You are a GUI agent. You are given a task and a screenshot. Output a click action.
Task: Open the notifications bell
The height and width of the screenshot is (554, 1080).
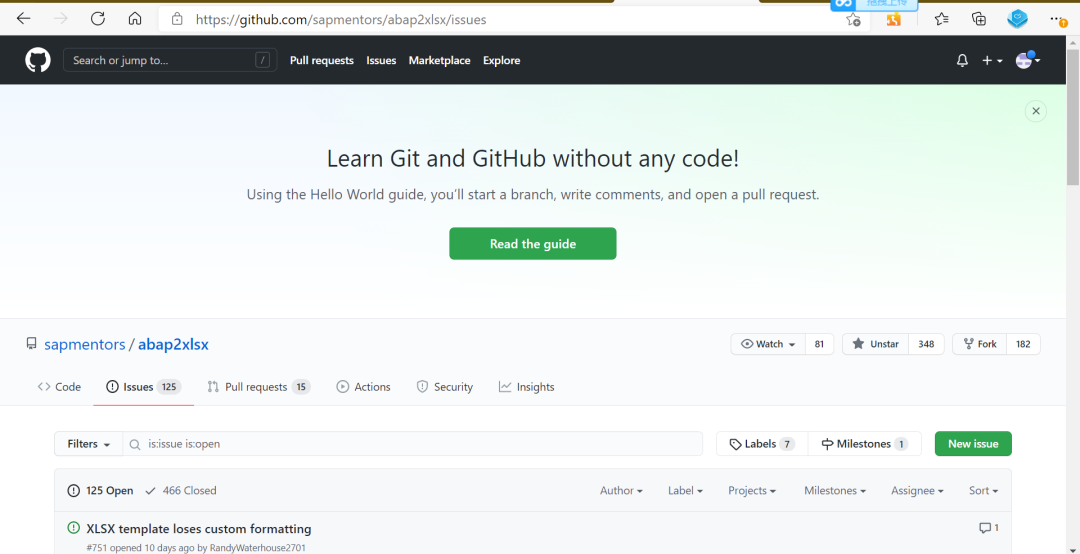click(962, 61)
